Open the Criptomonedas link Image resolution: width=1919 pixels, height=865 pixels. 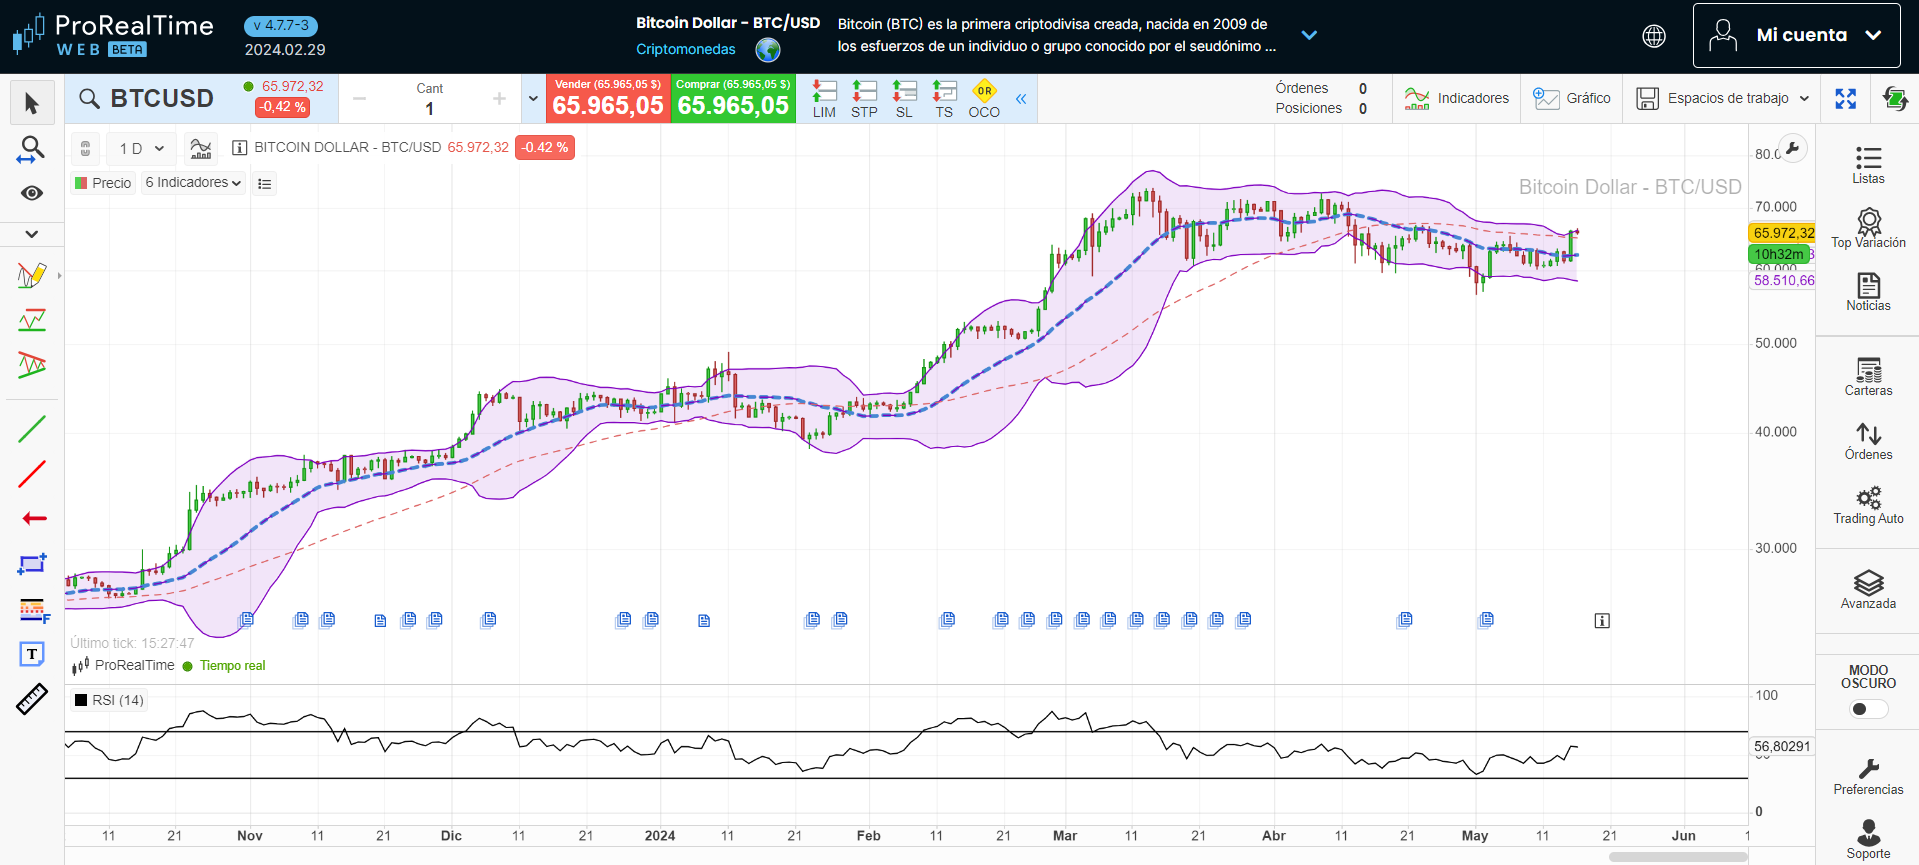(x=686, y=49)
